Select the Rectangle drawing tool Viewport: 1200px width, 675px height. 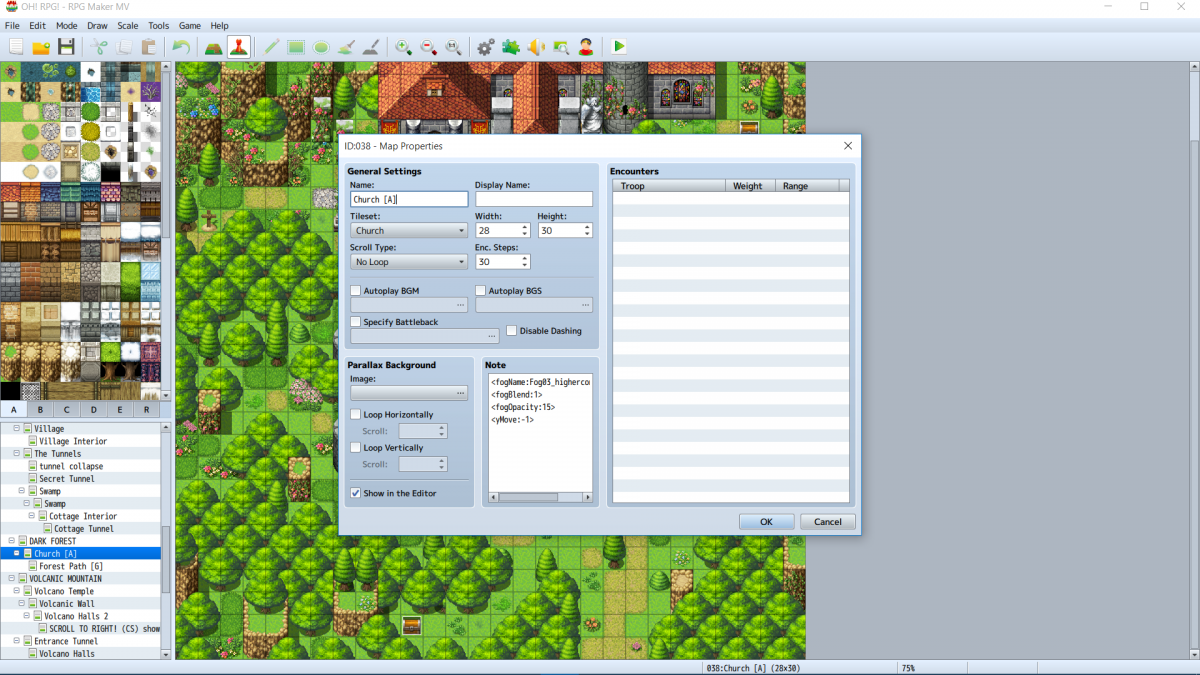[297, 46]
